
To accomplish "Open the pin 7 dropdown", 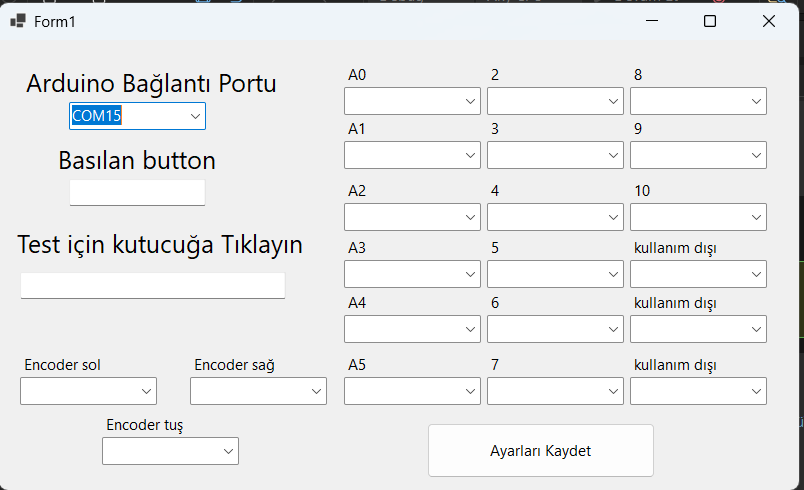I will point(555,391).
